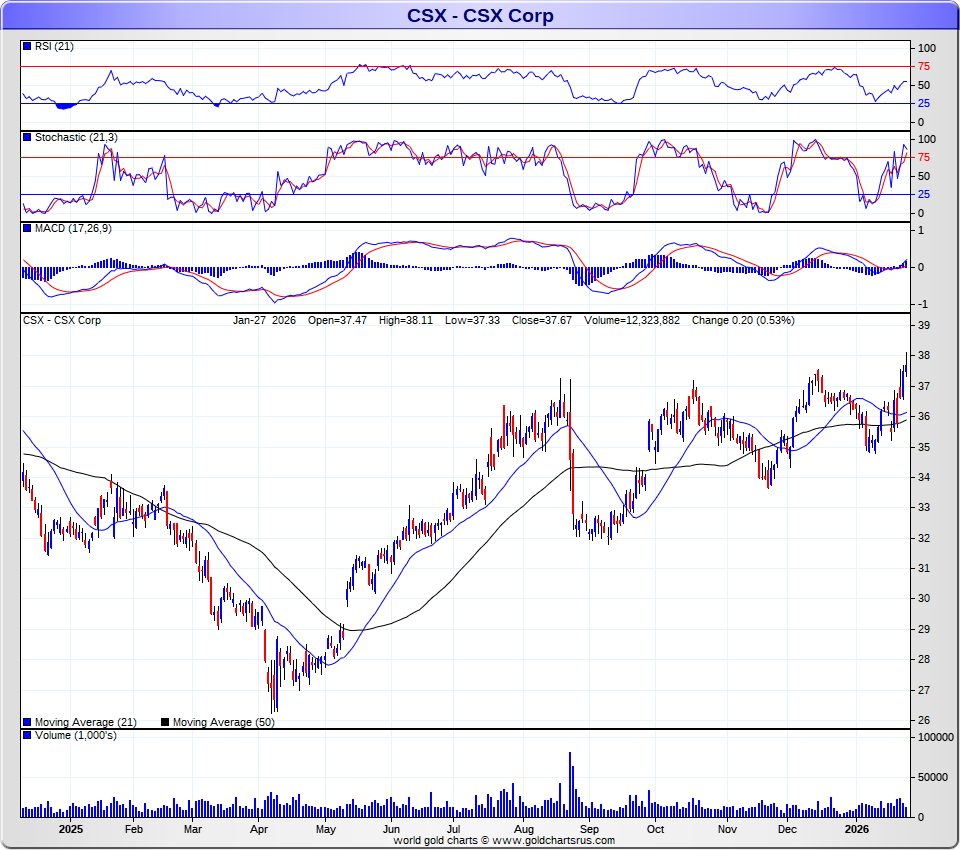Click the tallest volume bar near September

(x=570, y=784)
